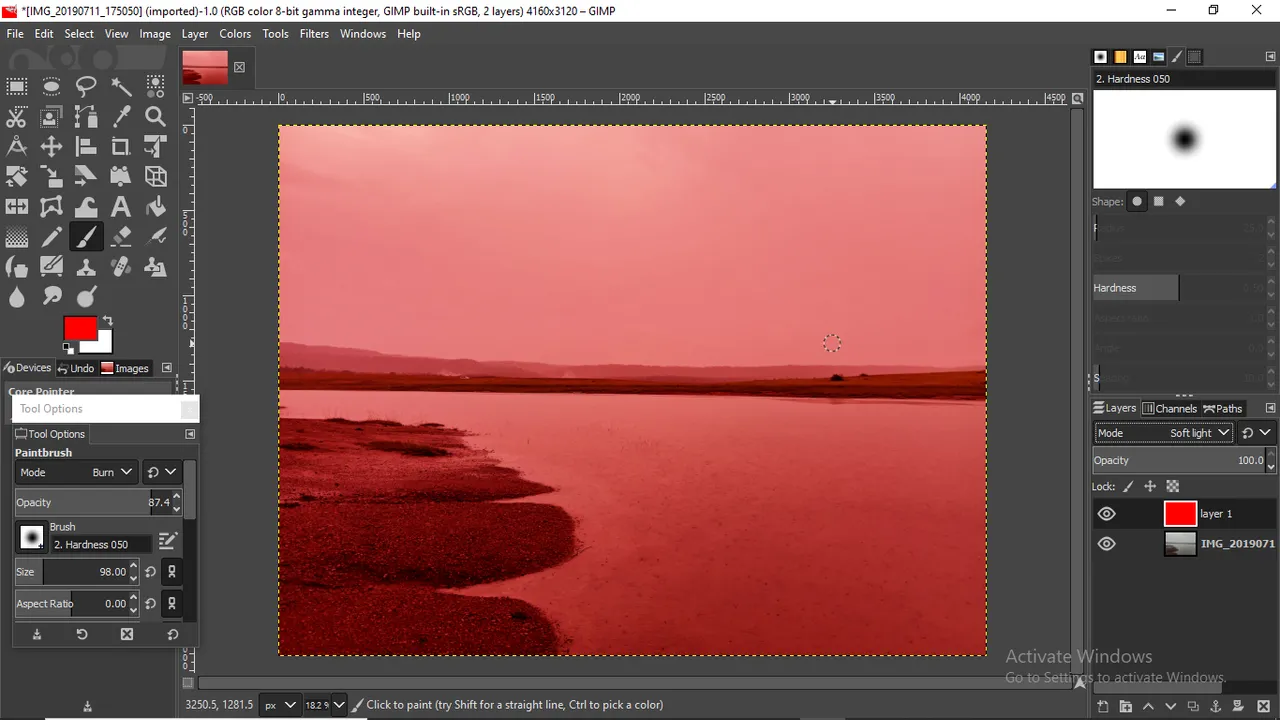Hide layer 1 using its eye icon

[1106, 514]
